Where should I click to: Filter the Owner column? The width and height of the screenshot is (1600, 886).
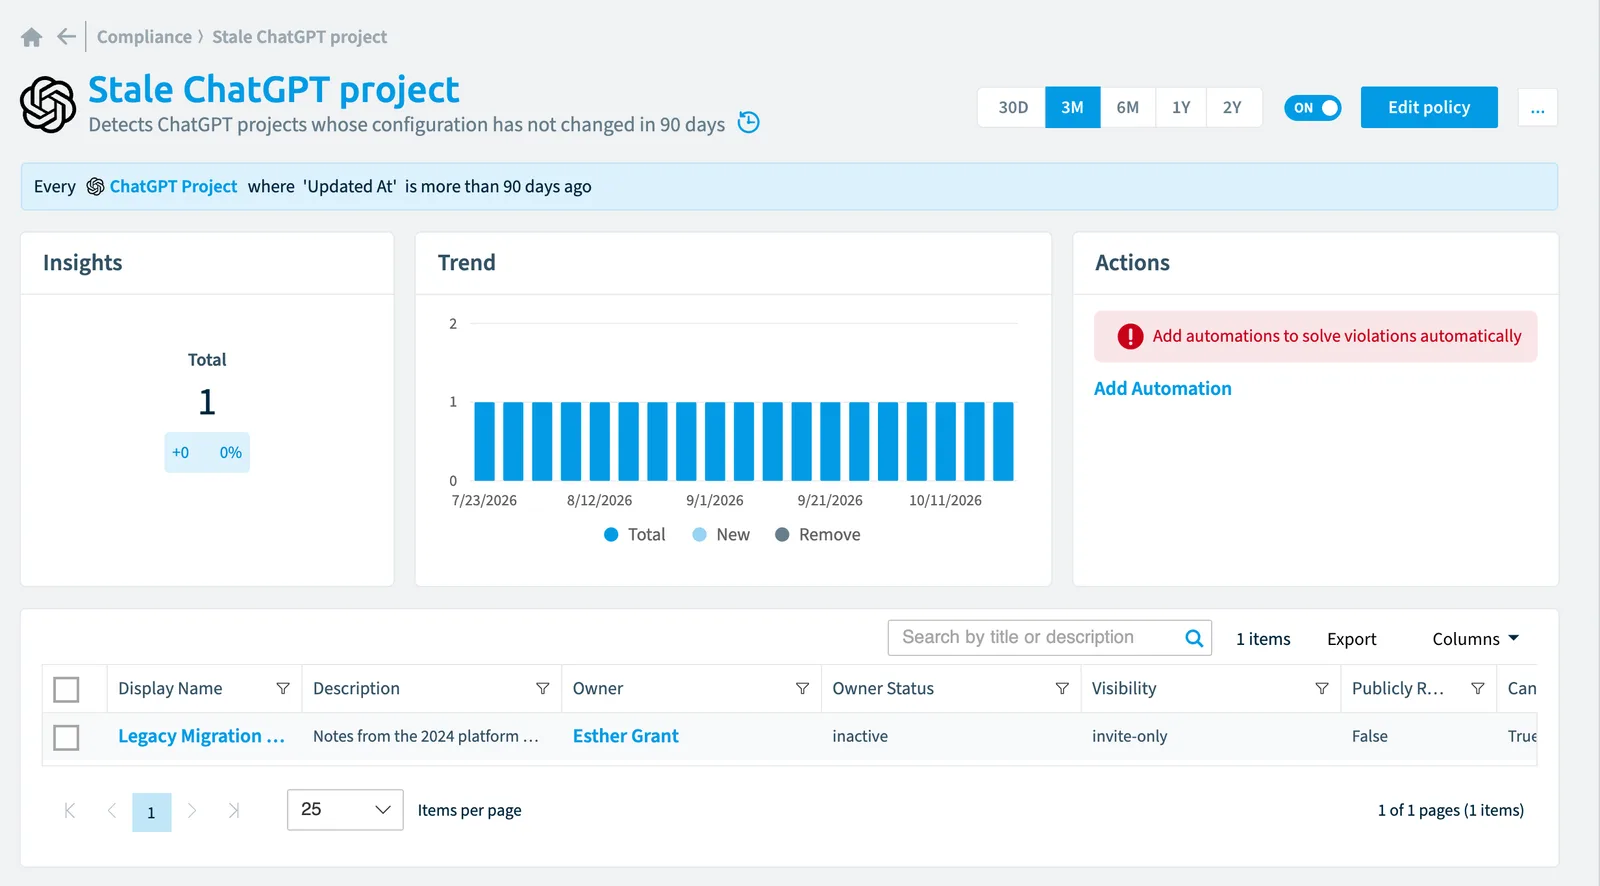[802, 689]
